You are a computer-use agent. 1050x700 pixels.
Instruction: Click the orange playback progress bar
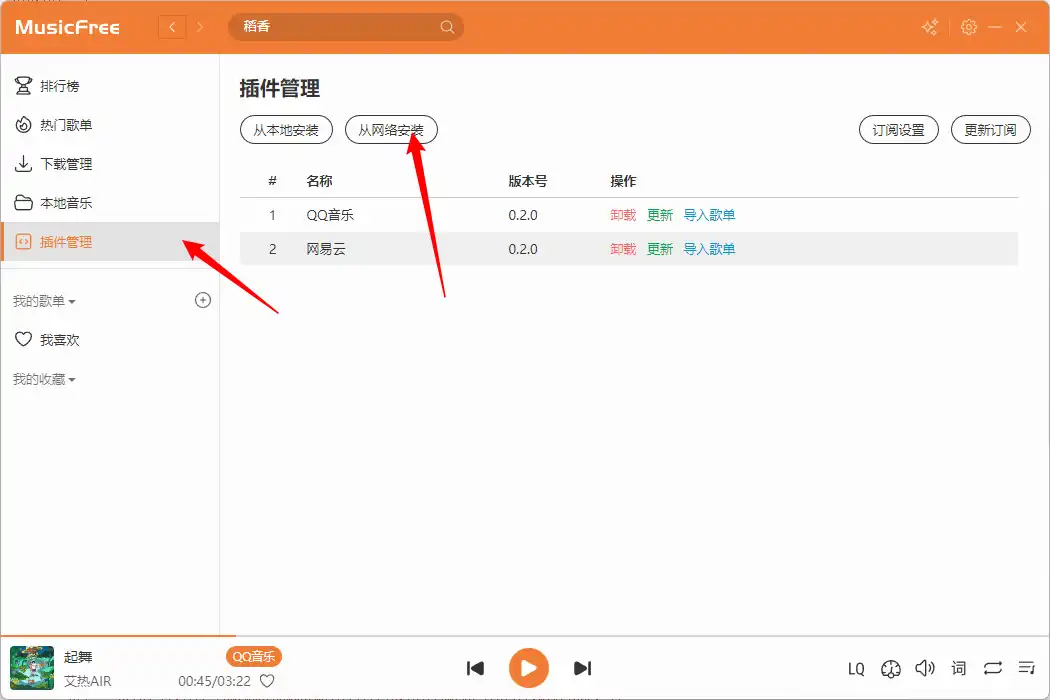118,636
